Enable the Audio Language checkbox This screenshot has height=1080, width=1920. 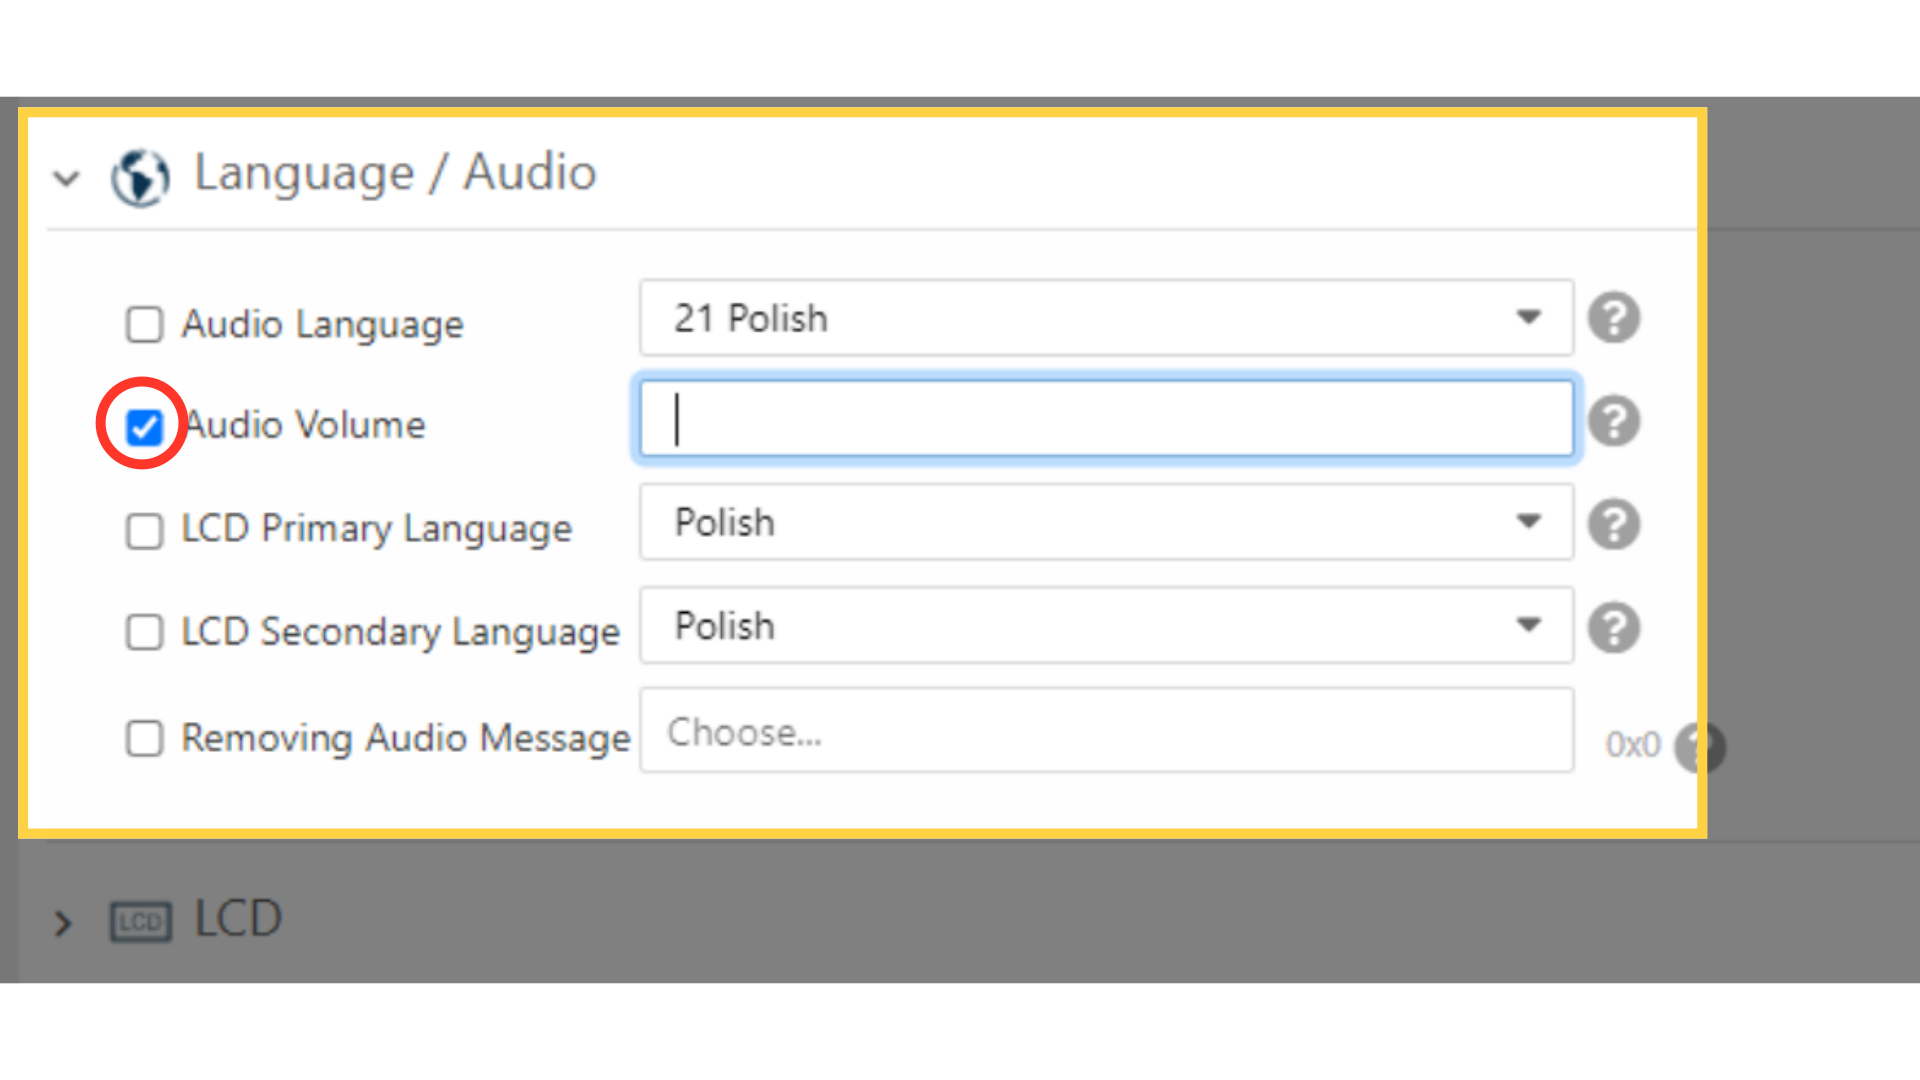(145, 324)
